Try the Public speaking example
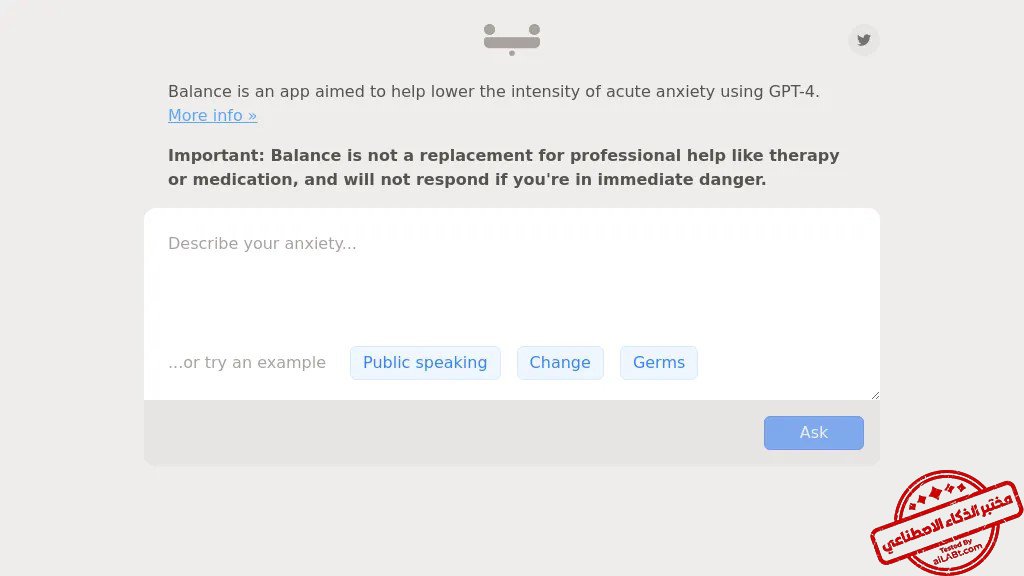 click(425, 363)
